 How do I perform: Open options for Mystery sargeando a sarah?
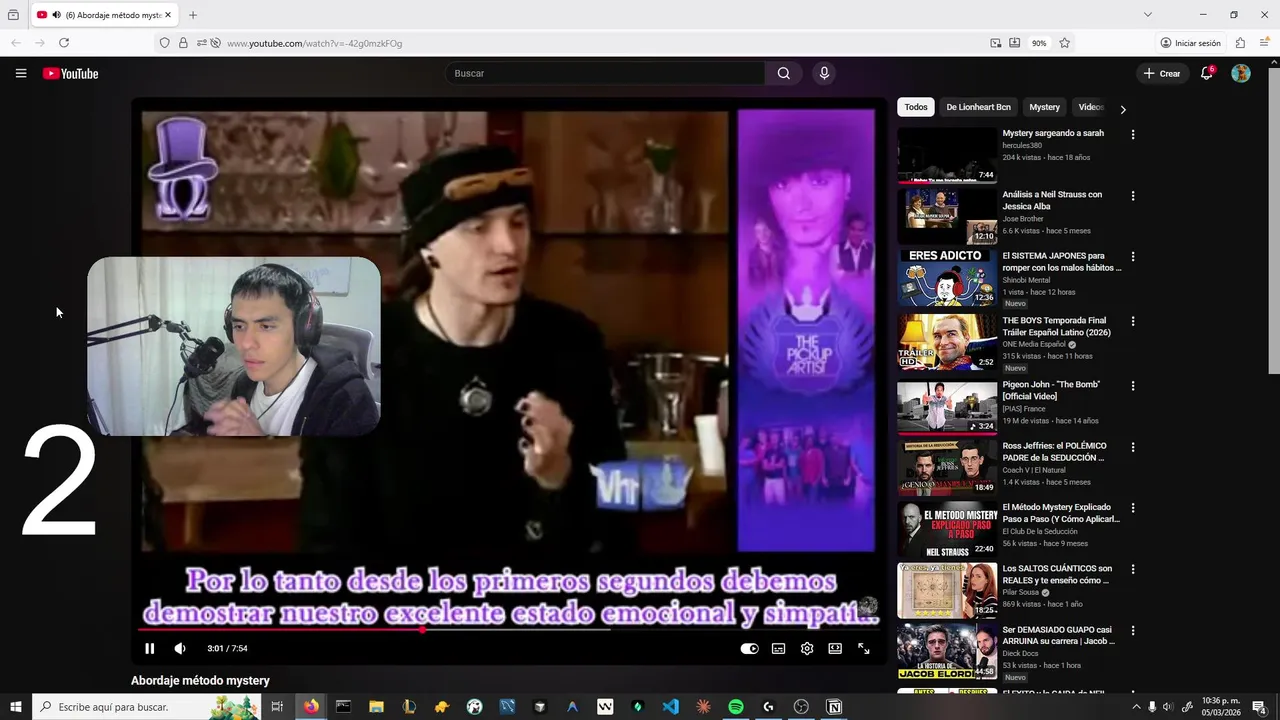click(1133, 134)
